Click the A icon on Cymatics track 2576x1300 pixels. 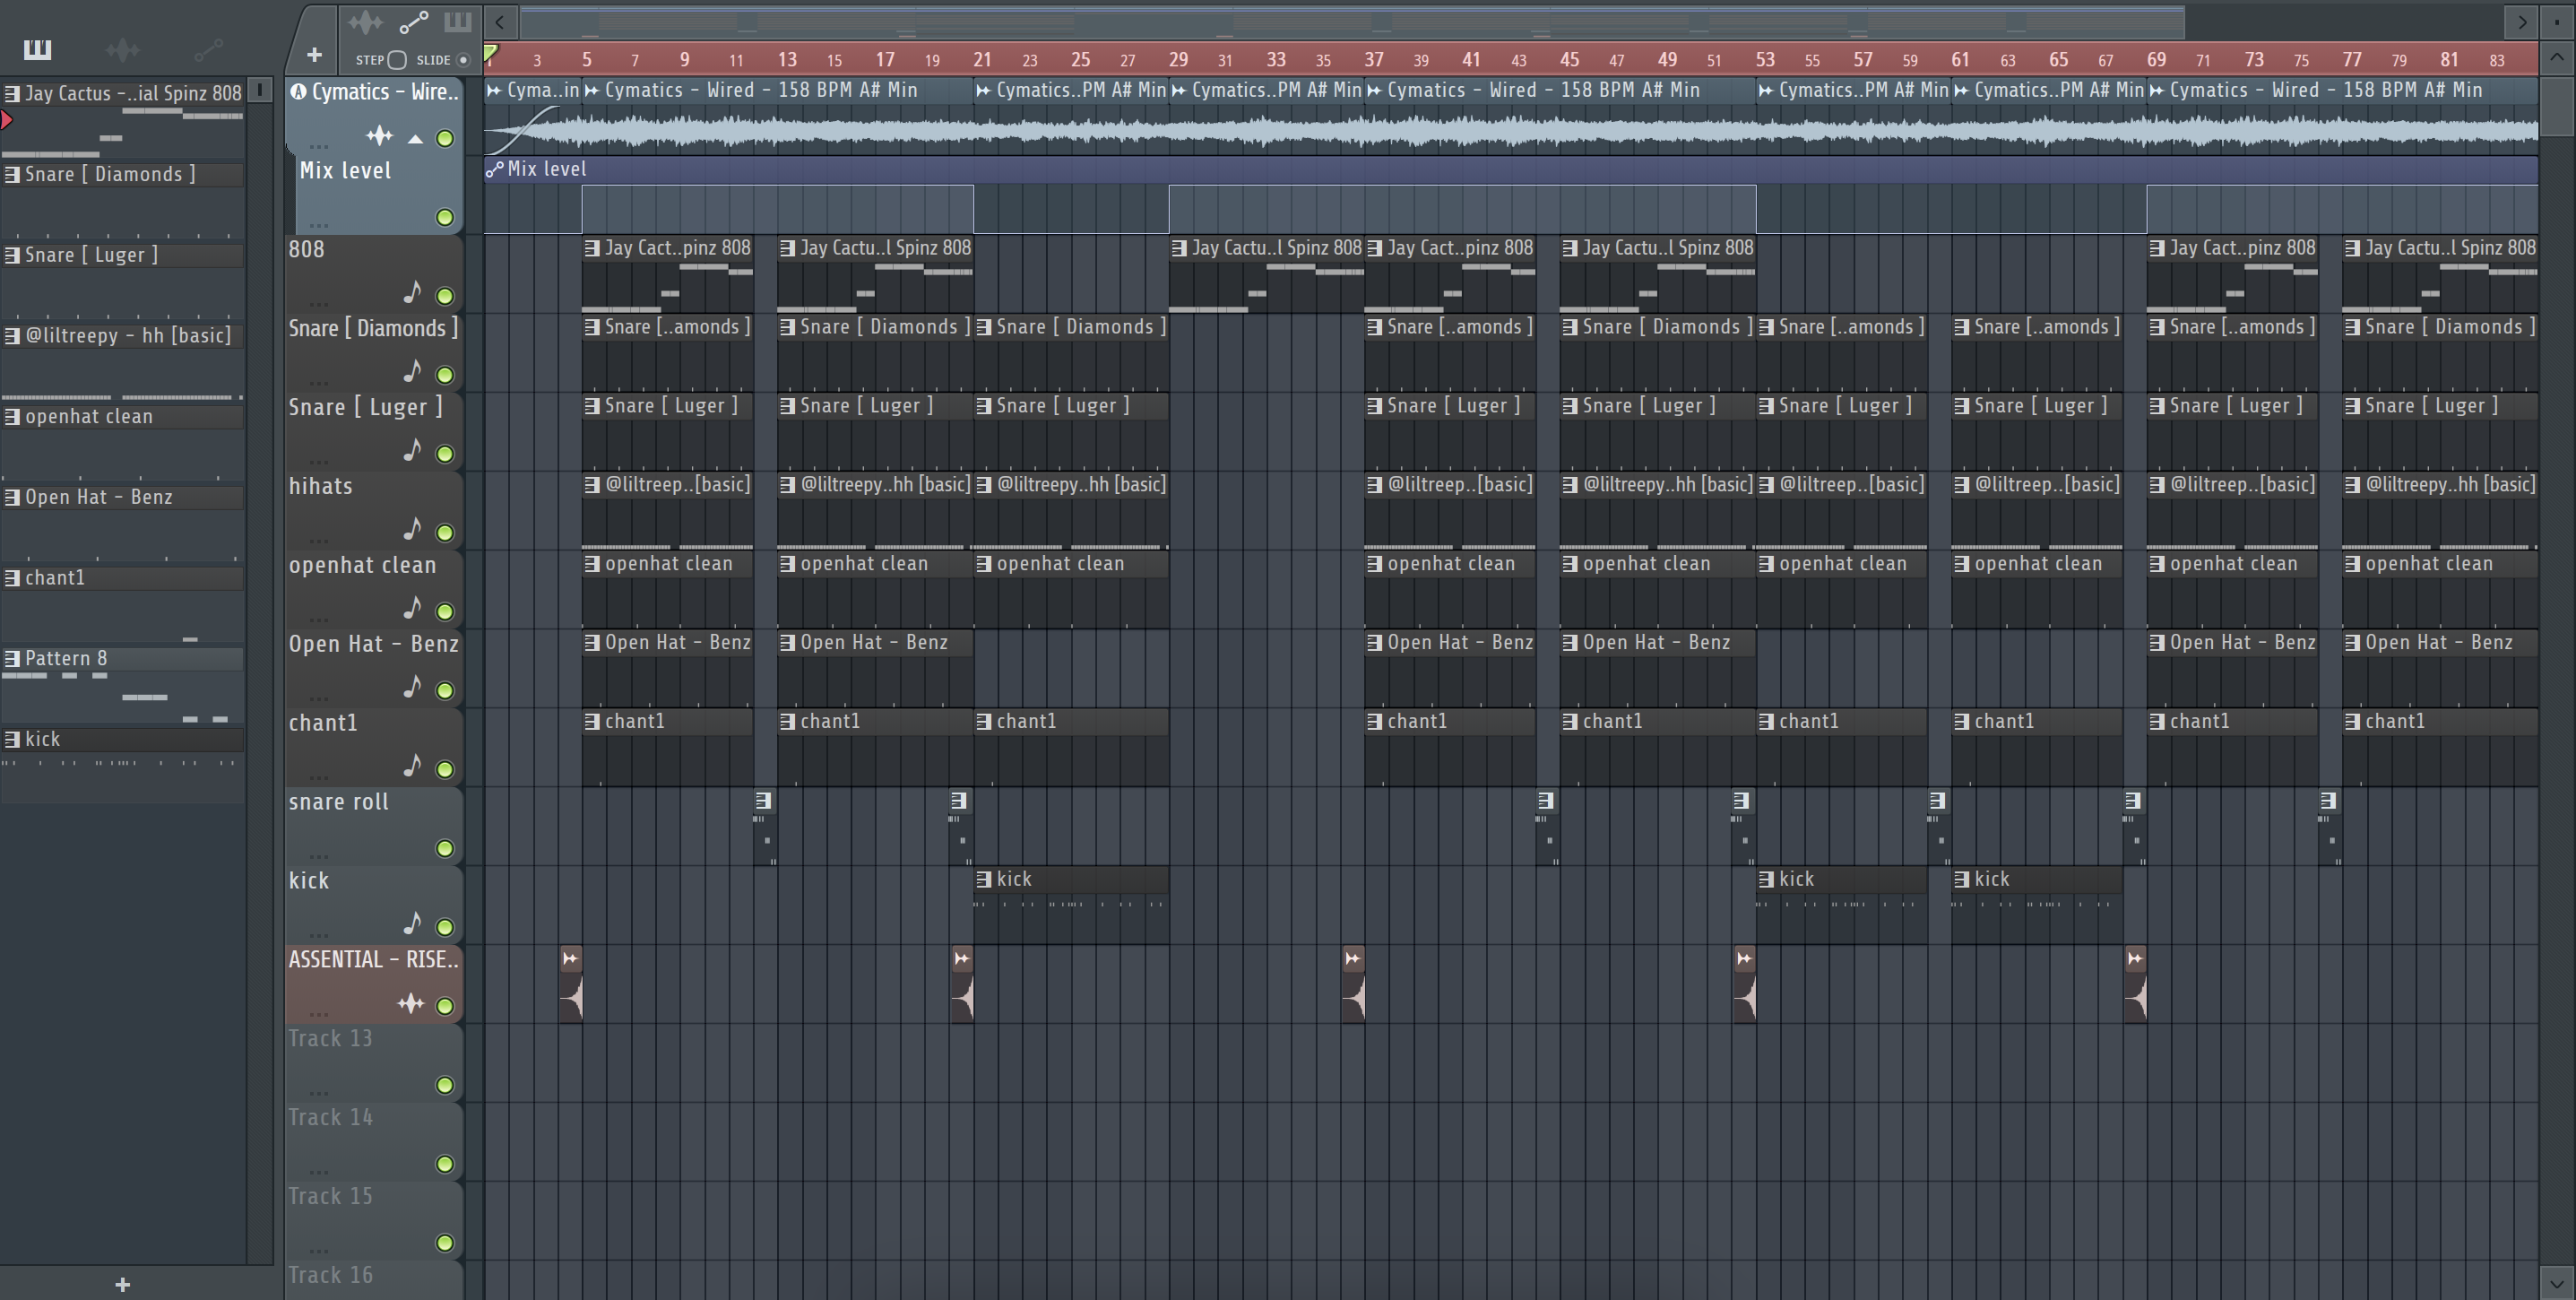298,92
